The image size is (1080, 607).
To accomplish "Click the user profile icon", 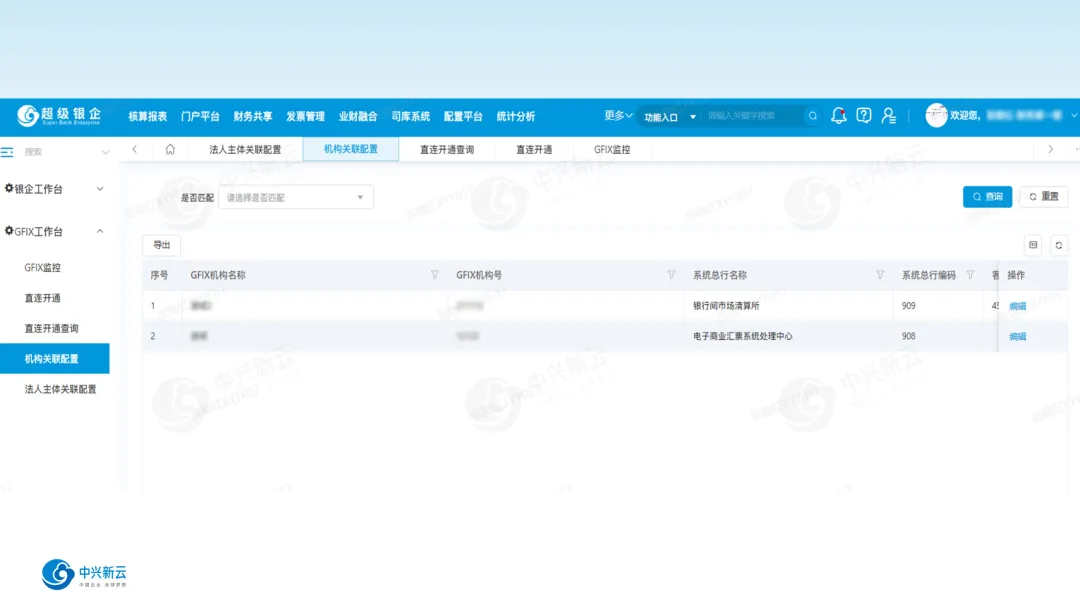I will click(x=889, y=116).
